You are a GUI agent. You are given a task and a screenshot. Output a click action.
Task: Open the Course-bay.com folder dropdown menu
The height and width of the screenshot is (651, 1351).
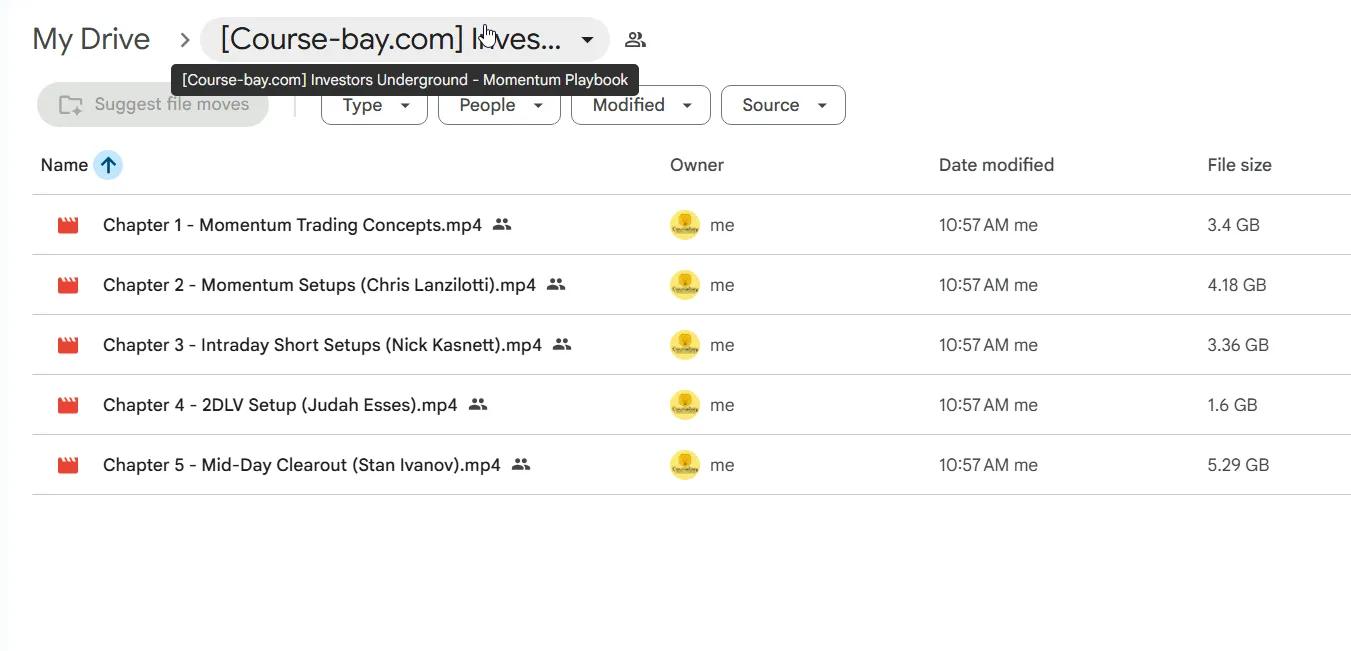click(x=405, y=40)
